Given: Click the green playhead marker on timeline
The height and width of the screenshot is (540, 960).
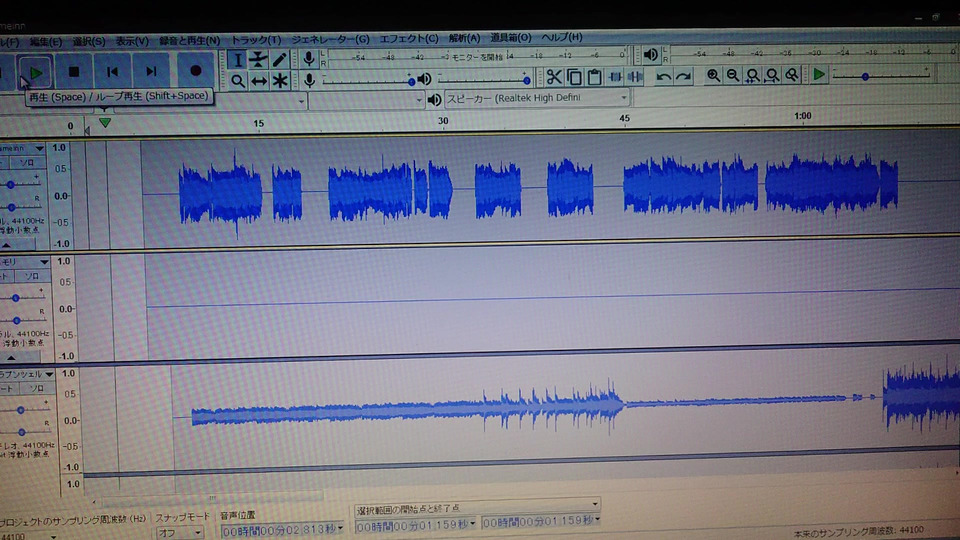Looking at the screenshot, I should click(105, 122).
